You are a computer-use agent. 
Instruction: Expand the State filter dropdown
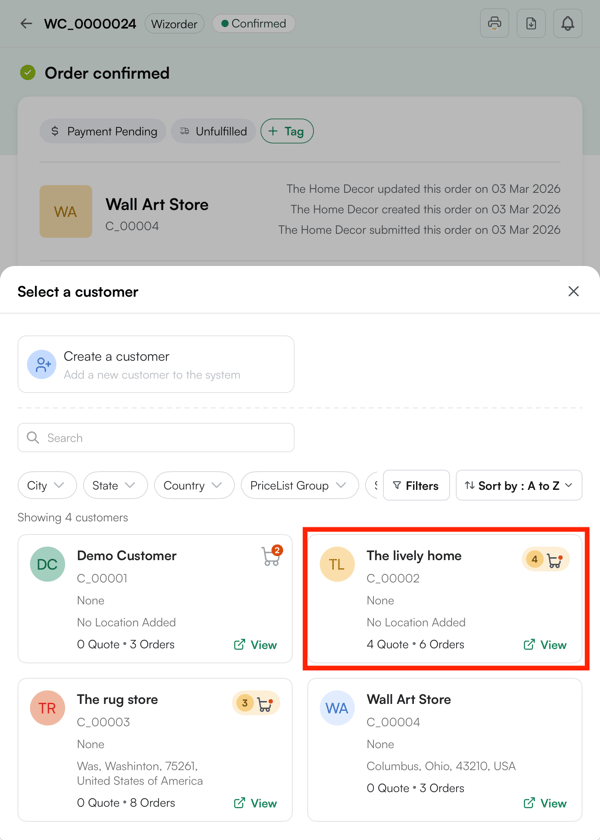(115, 485)
